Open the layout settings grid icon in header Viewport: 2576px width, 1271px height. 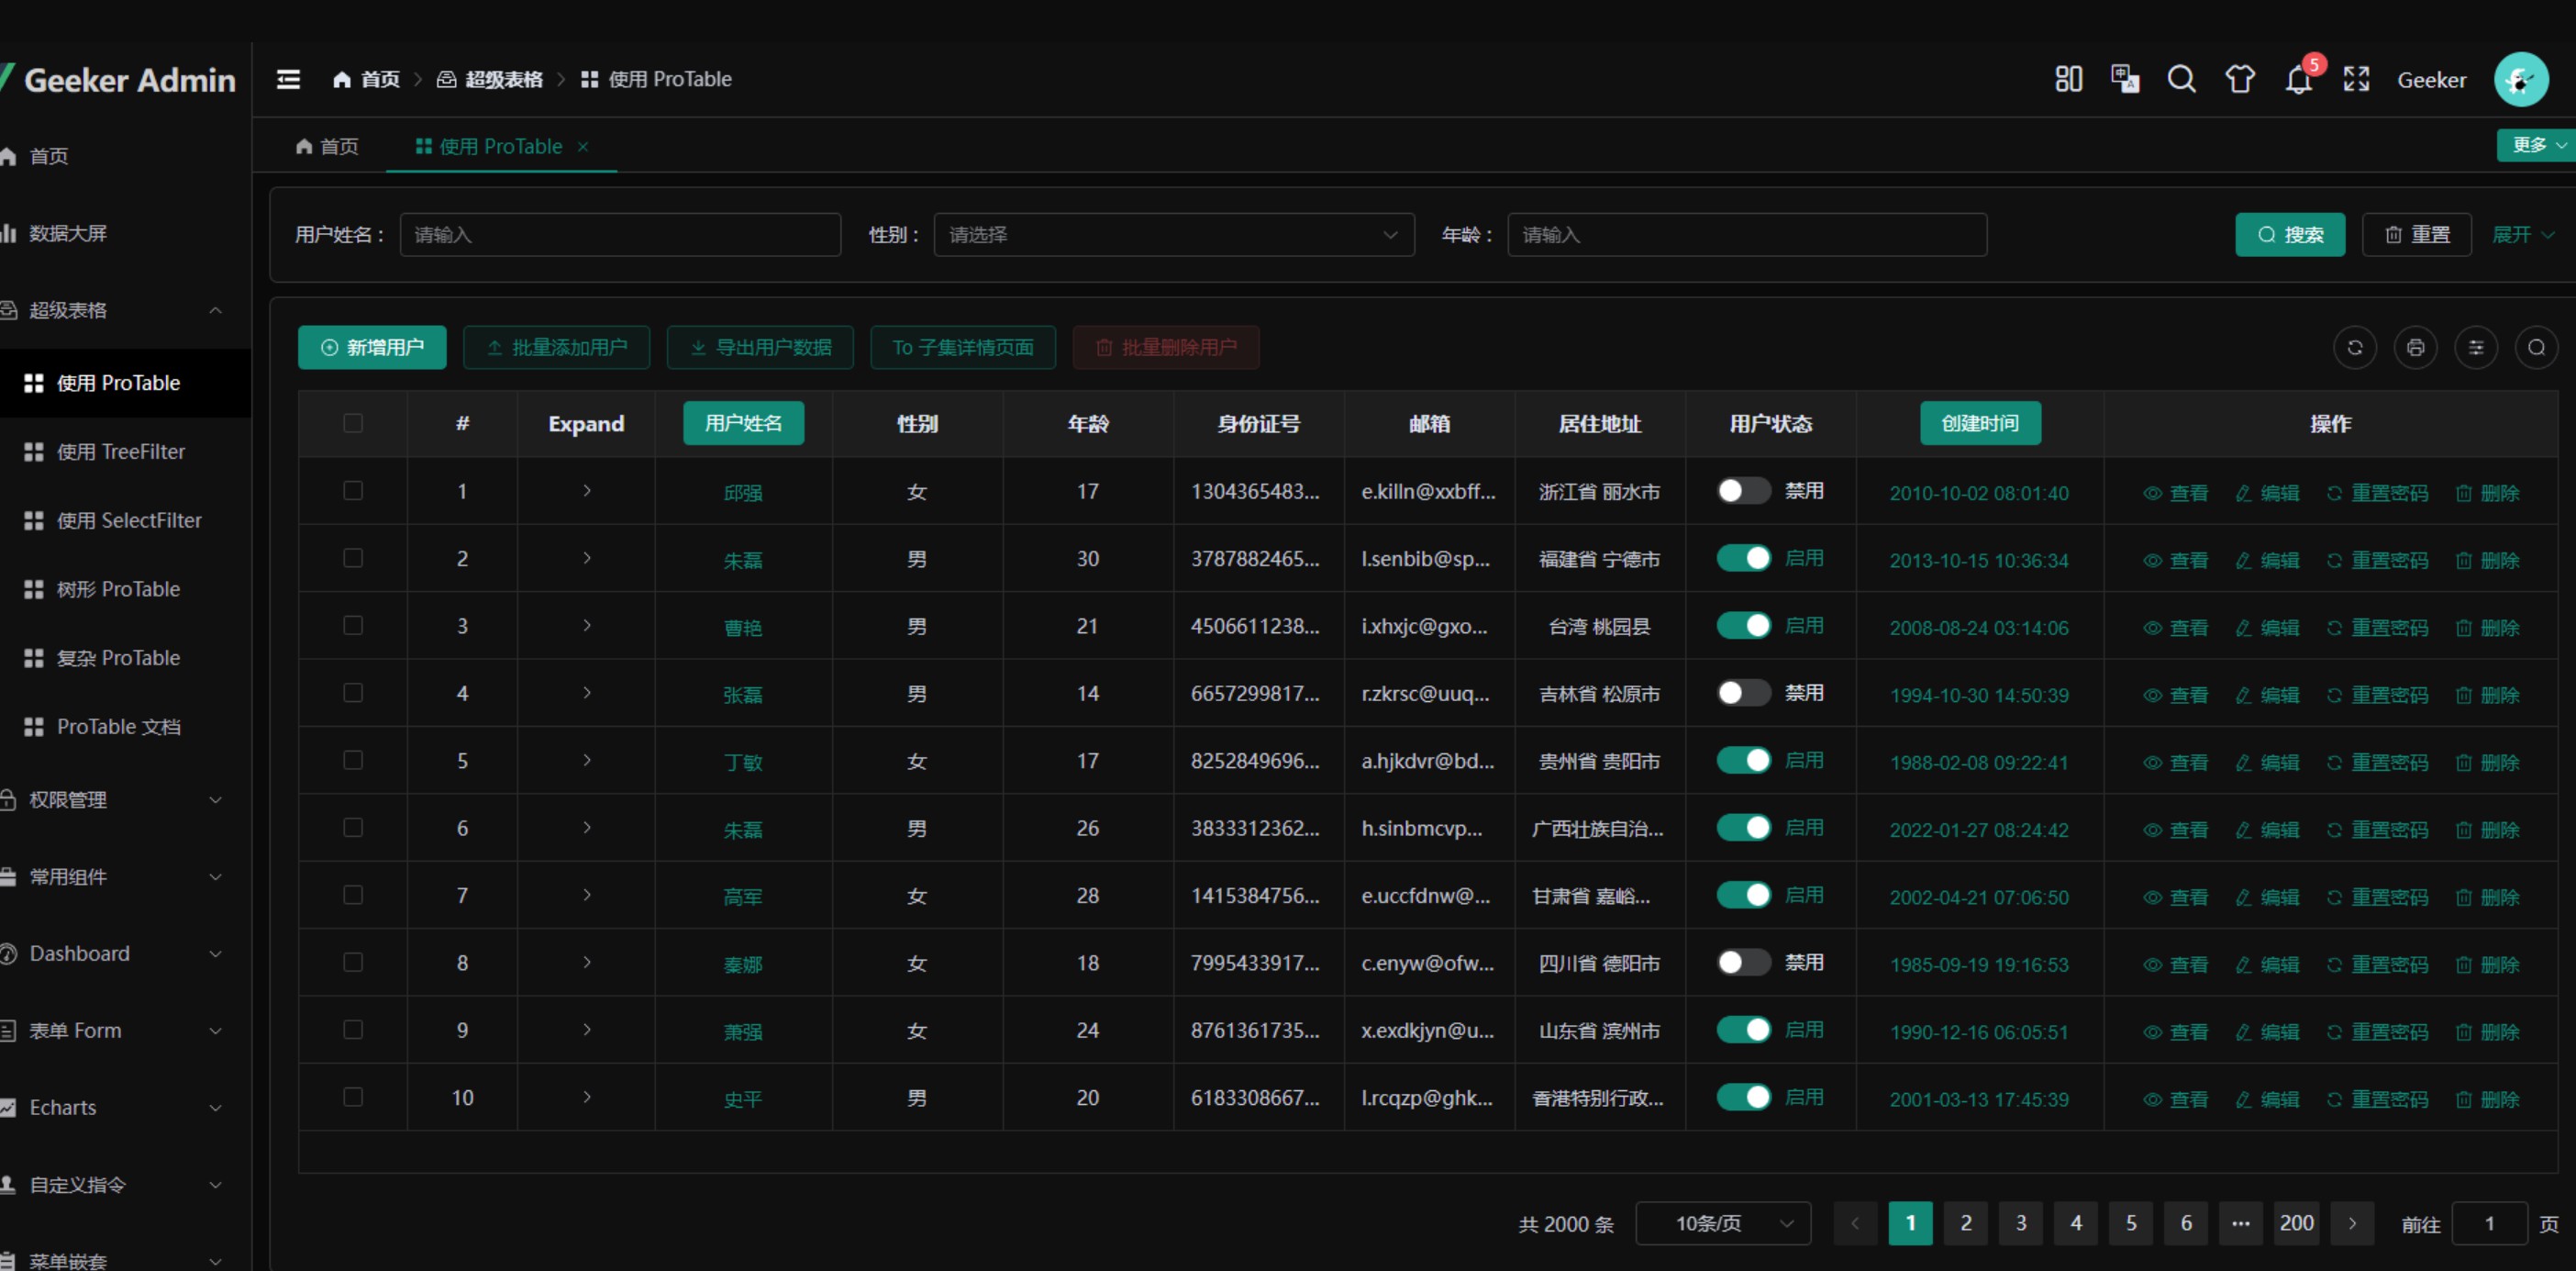2068,79
